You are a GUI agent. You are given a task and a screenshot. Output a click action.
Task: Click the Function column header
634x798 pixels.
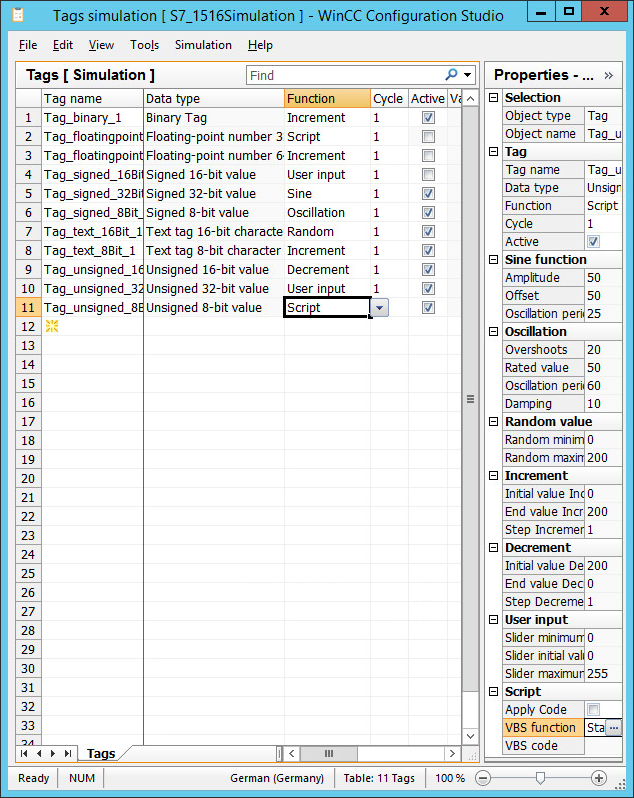coord(326,99)
